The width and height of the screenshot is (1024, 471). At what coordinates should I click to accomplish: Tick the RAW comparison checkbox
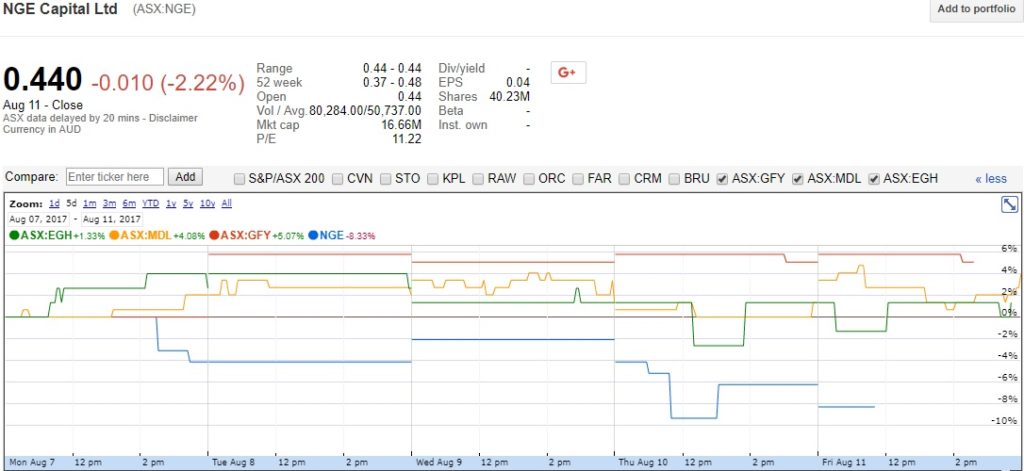pyautogui.click(x=479, y=179)
